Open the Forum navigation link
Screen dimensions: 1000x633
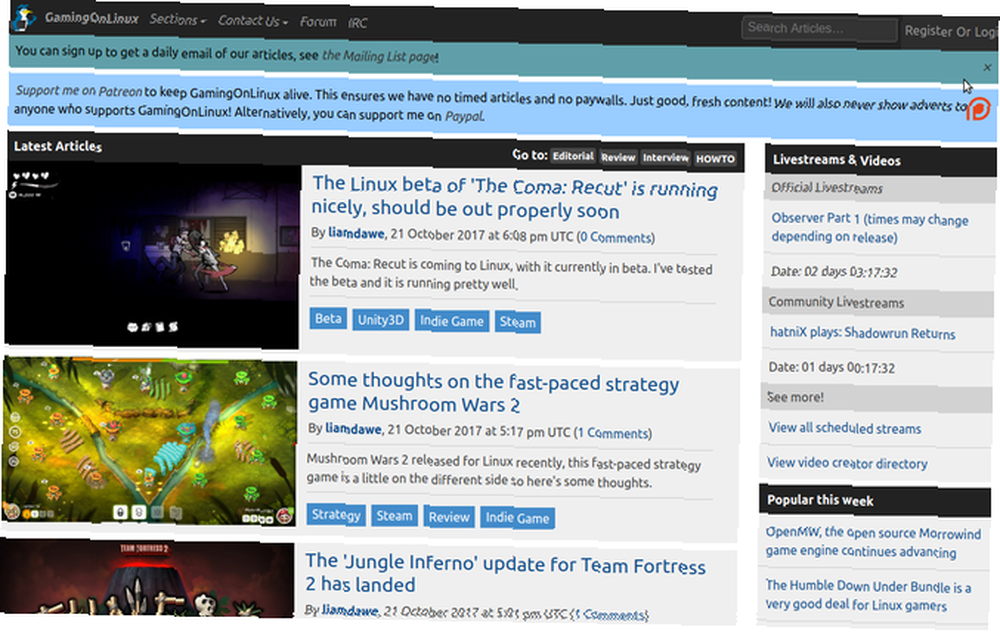pos(318,22)
